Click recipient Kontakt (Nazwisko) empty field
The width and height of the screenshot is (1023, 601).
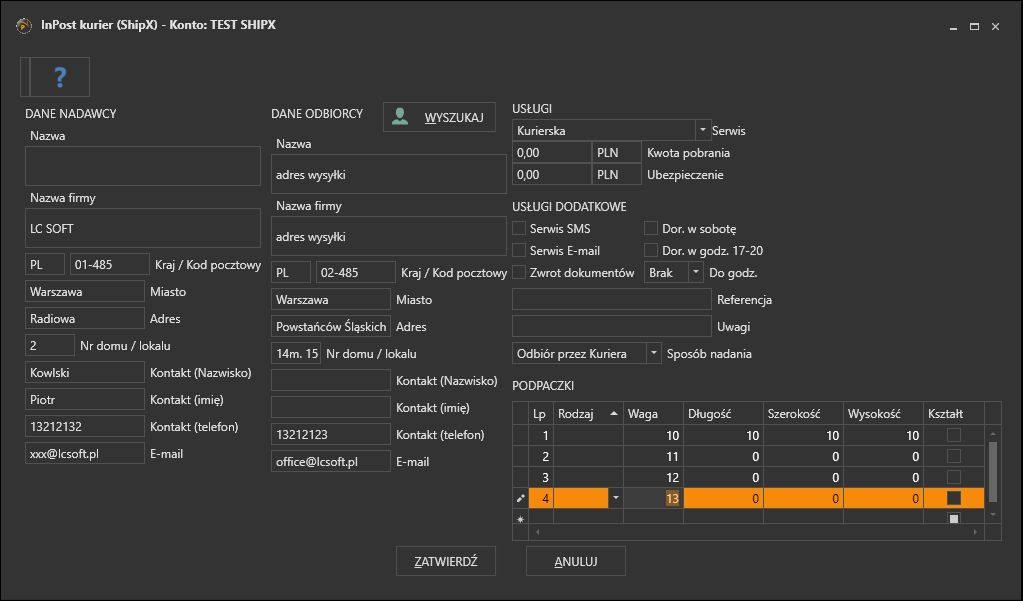pyautogui.click(x=331, y=380)
